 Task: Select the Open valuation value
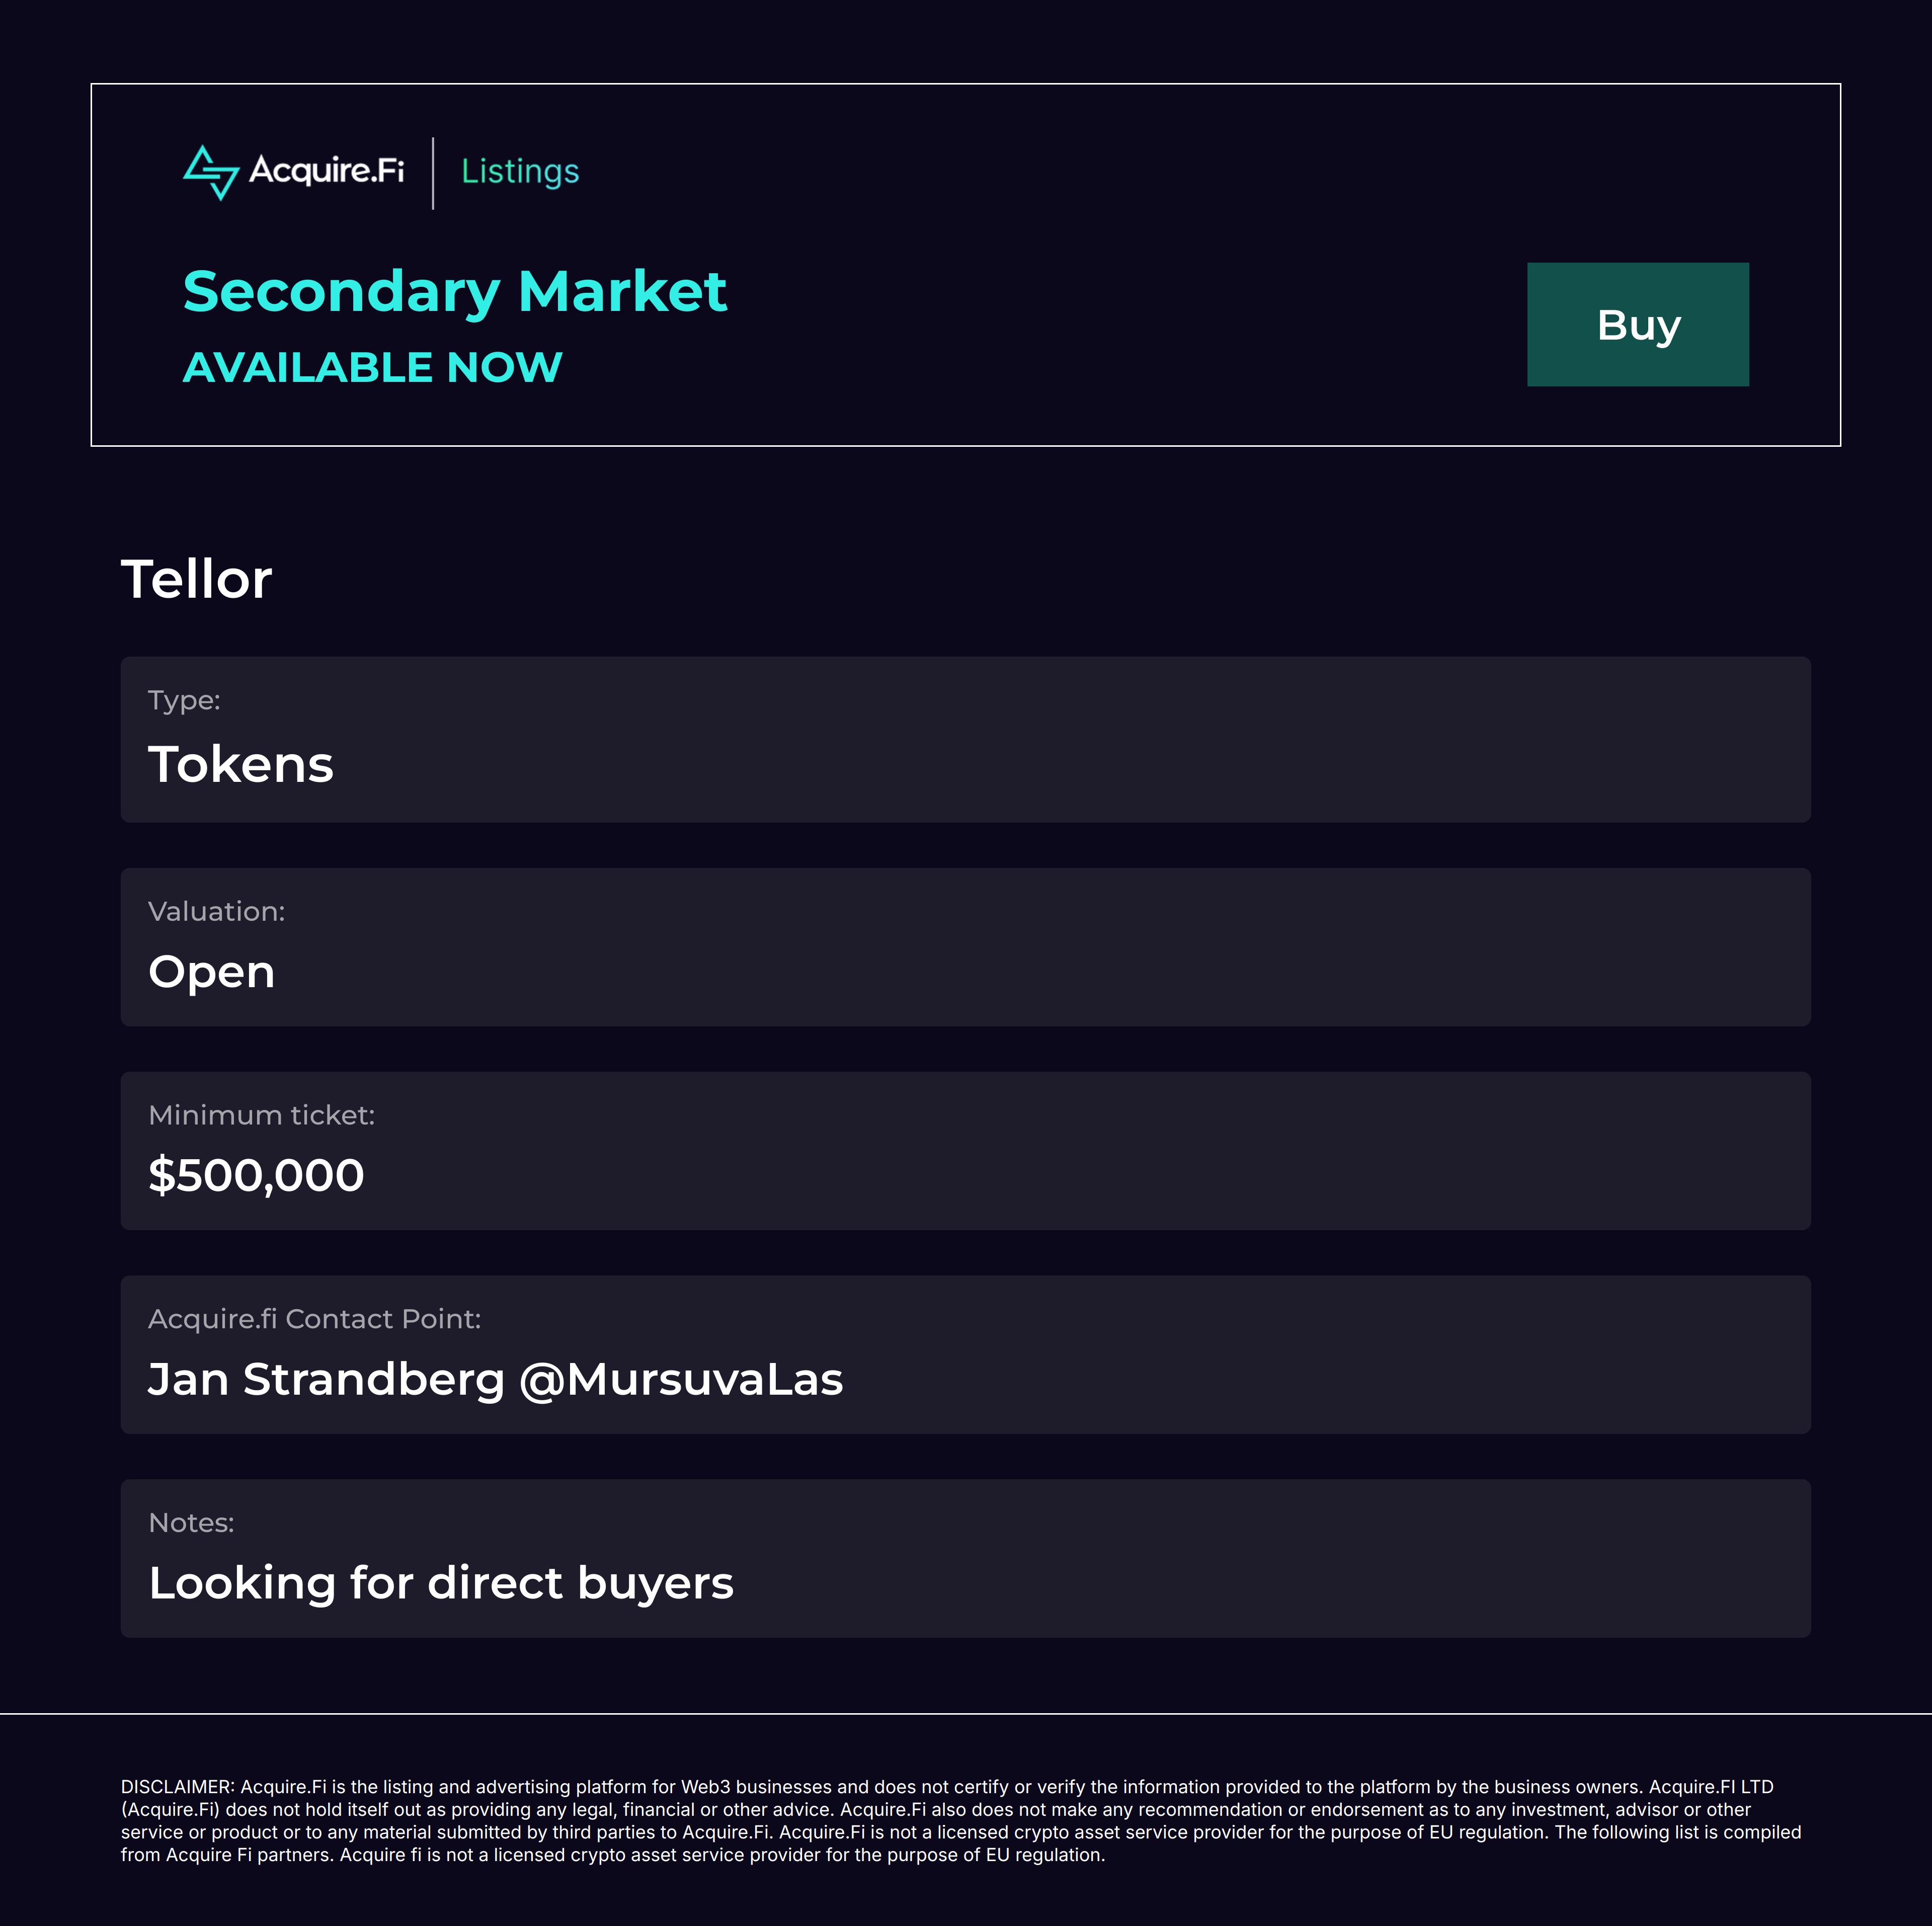pos(211,972)
